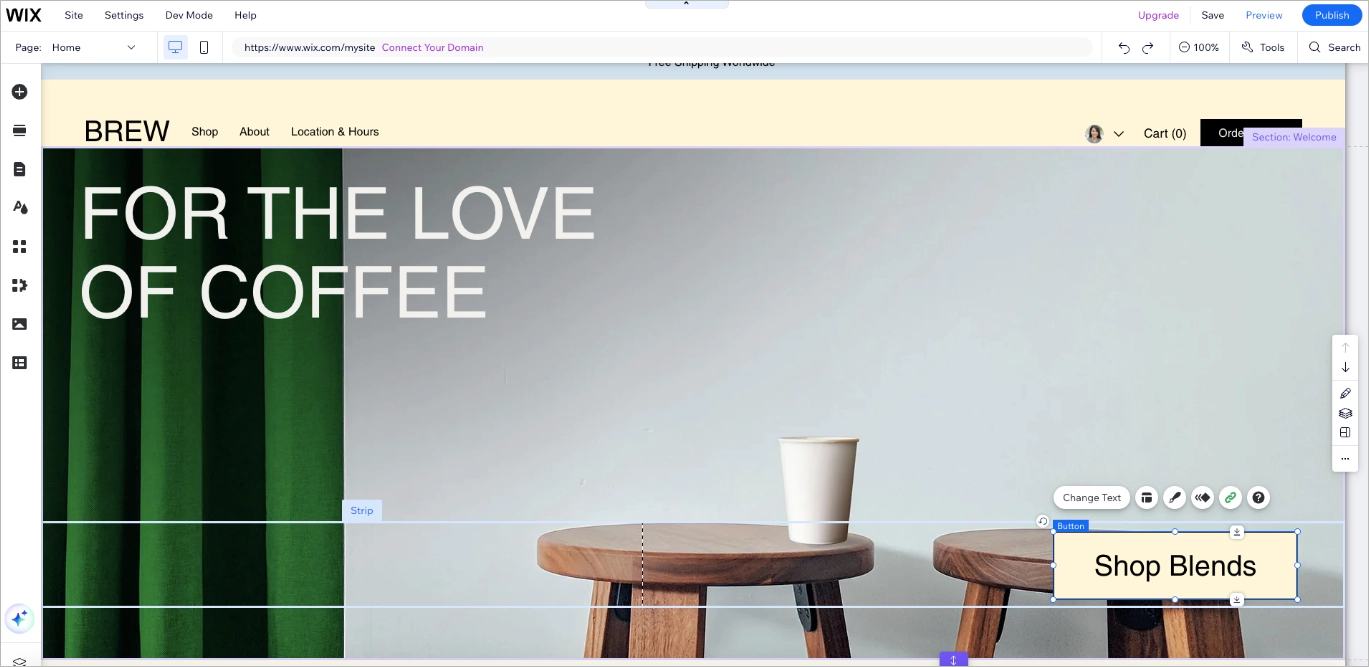Open the Media image icon in sidebar

click(19, 324)
